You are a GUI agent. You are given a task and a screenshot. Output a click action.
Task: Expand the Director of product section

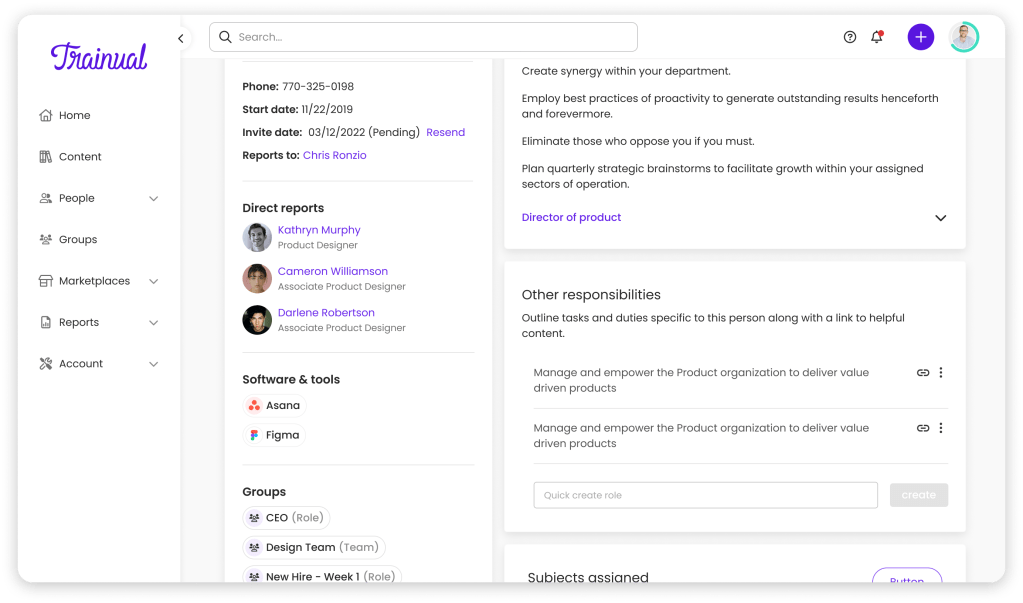(x=940, y=218)
